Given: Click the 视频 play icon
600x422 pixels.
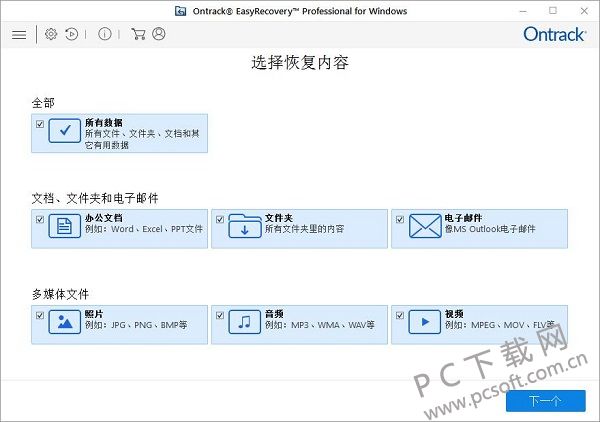Looking at the screenshot, I should coord(425,322).
